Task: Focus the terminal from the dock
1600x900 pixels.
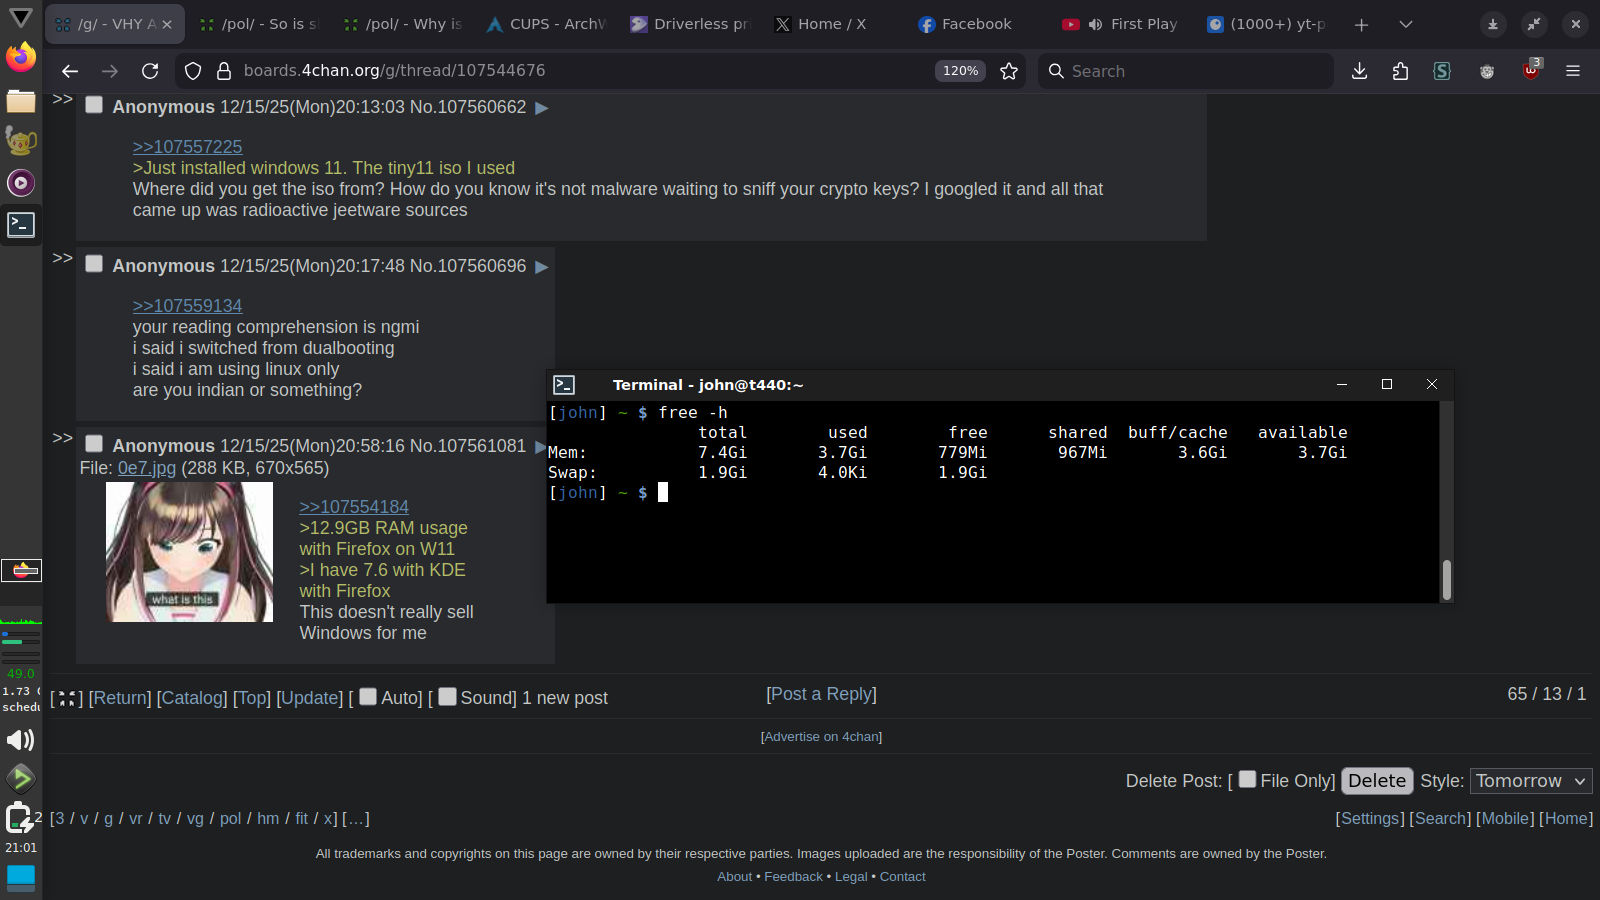Action: (21, 225)
